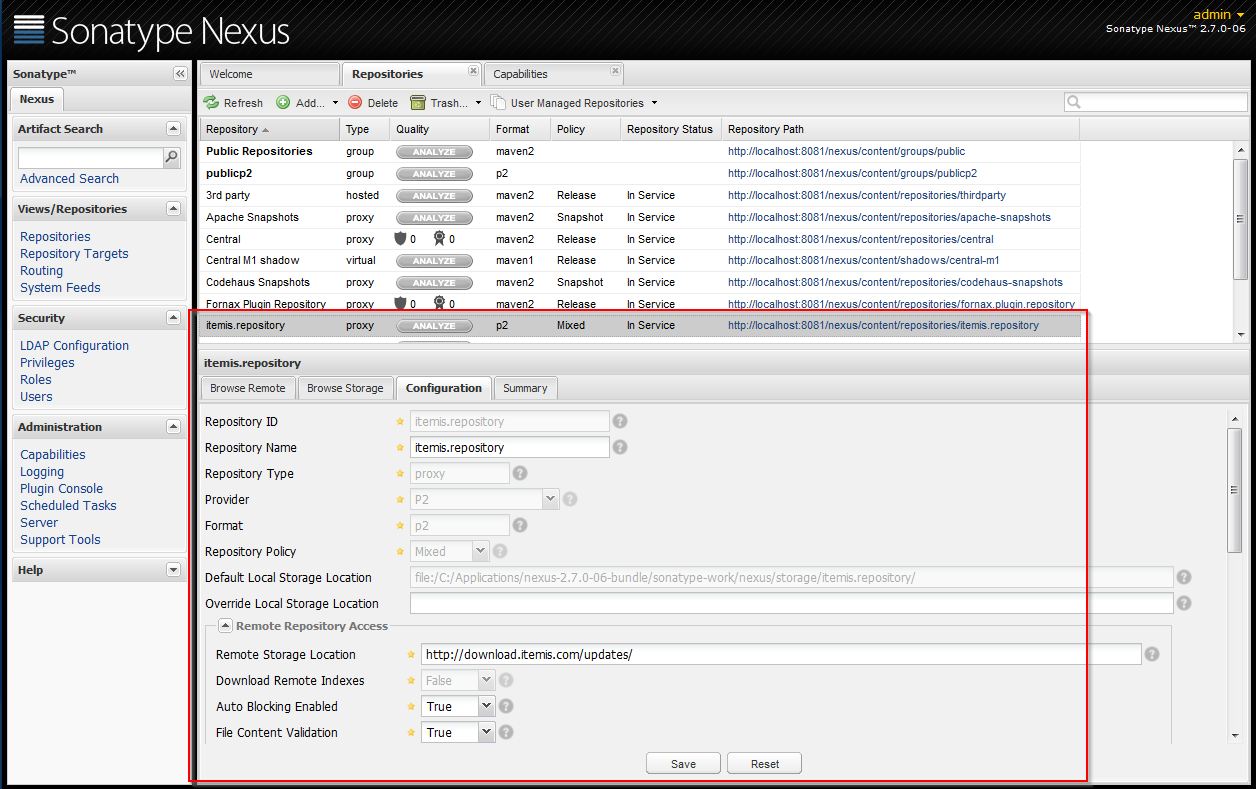
Task: Click the Remote Storage Location field
Action: point(781,654)
